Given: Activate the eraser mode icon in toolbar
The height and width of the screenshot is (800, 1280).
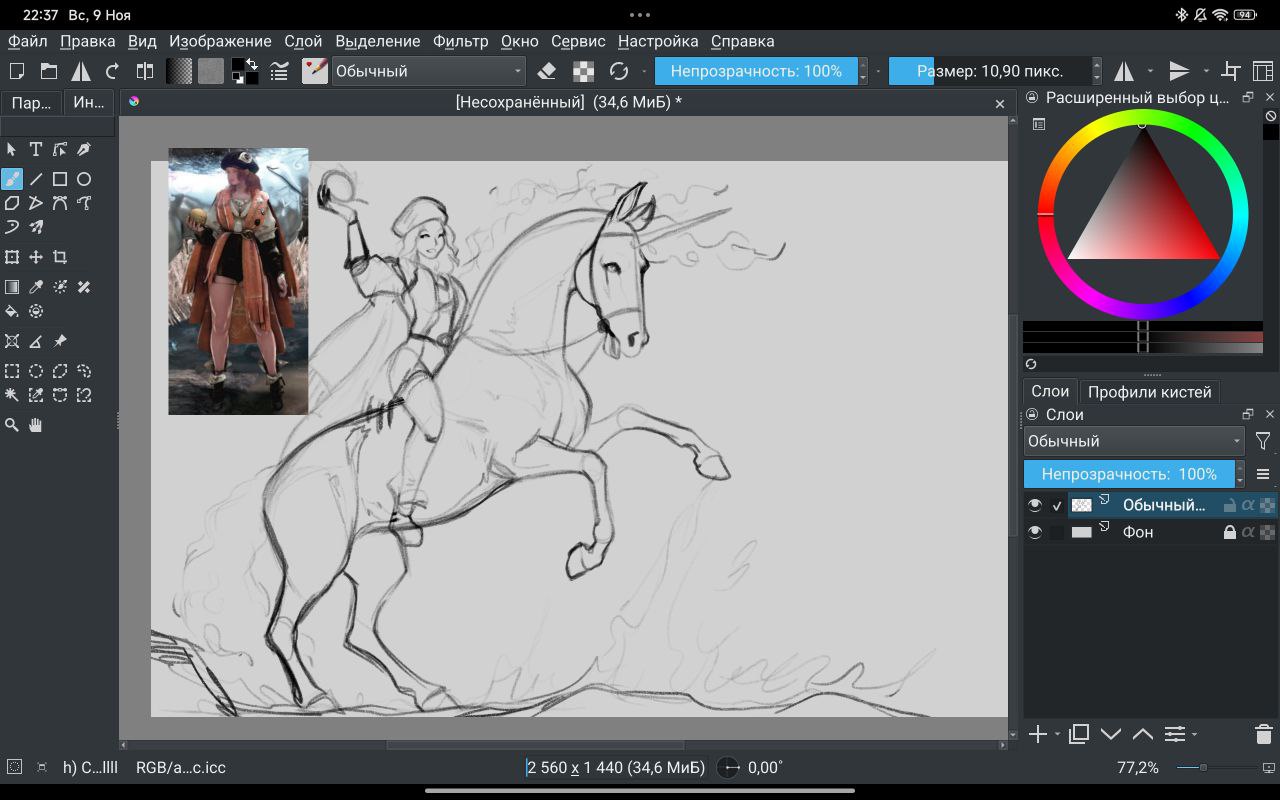Looking at the screenshot, I should click(x=547, y=71).
